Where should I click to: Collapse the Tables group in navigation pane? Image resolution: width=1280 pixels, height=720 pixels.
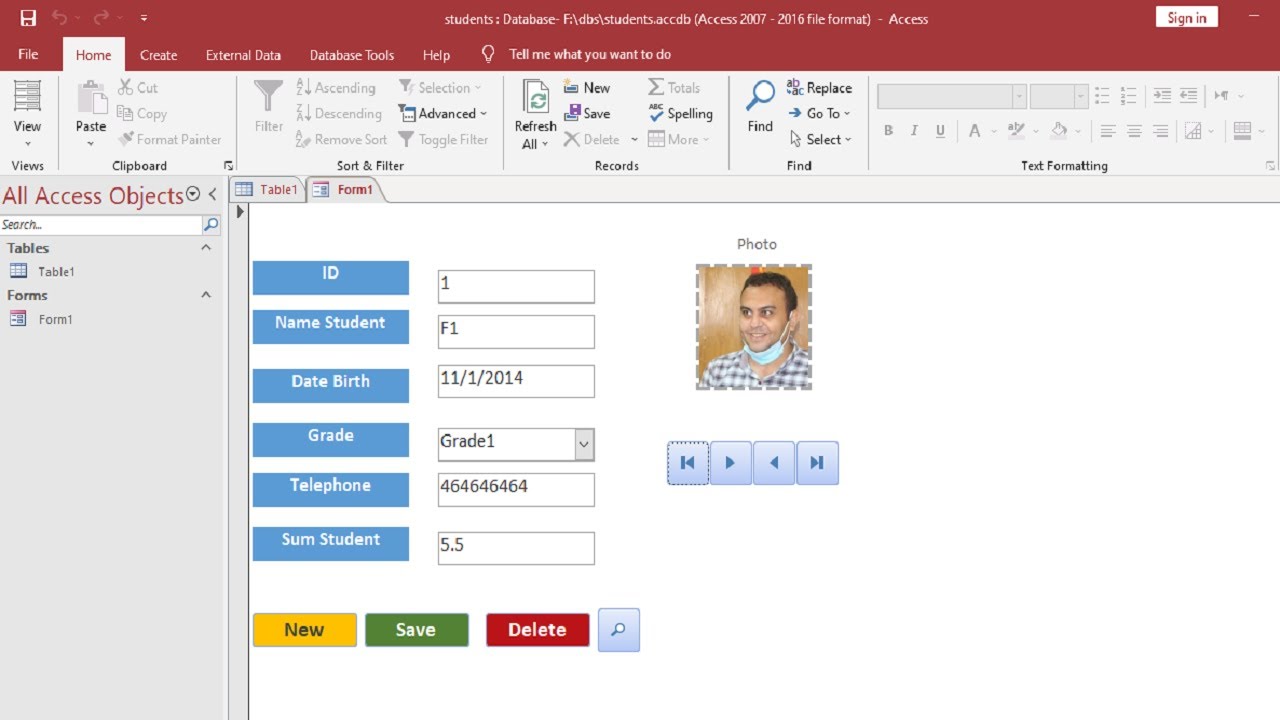click(206, 247)
